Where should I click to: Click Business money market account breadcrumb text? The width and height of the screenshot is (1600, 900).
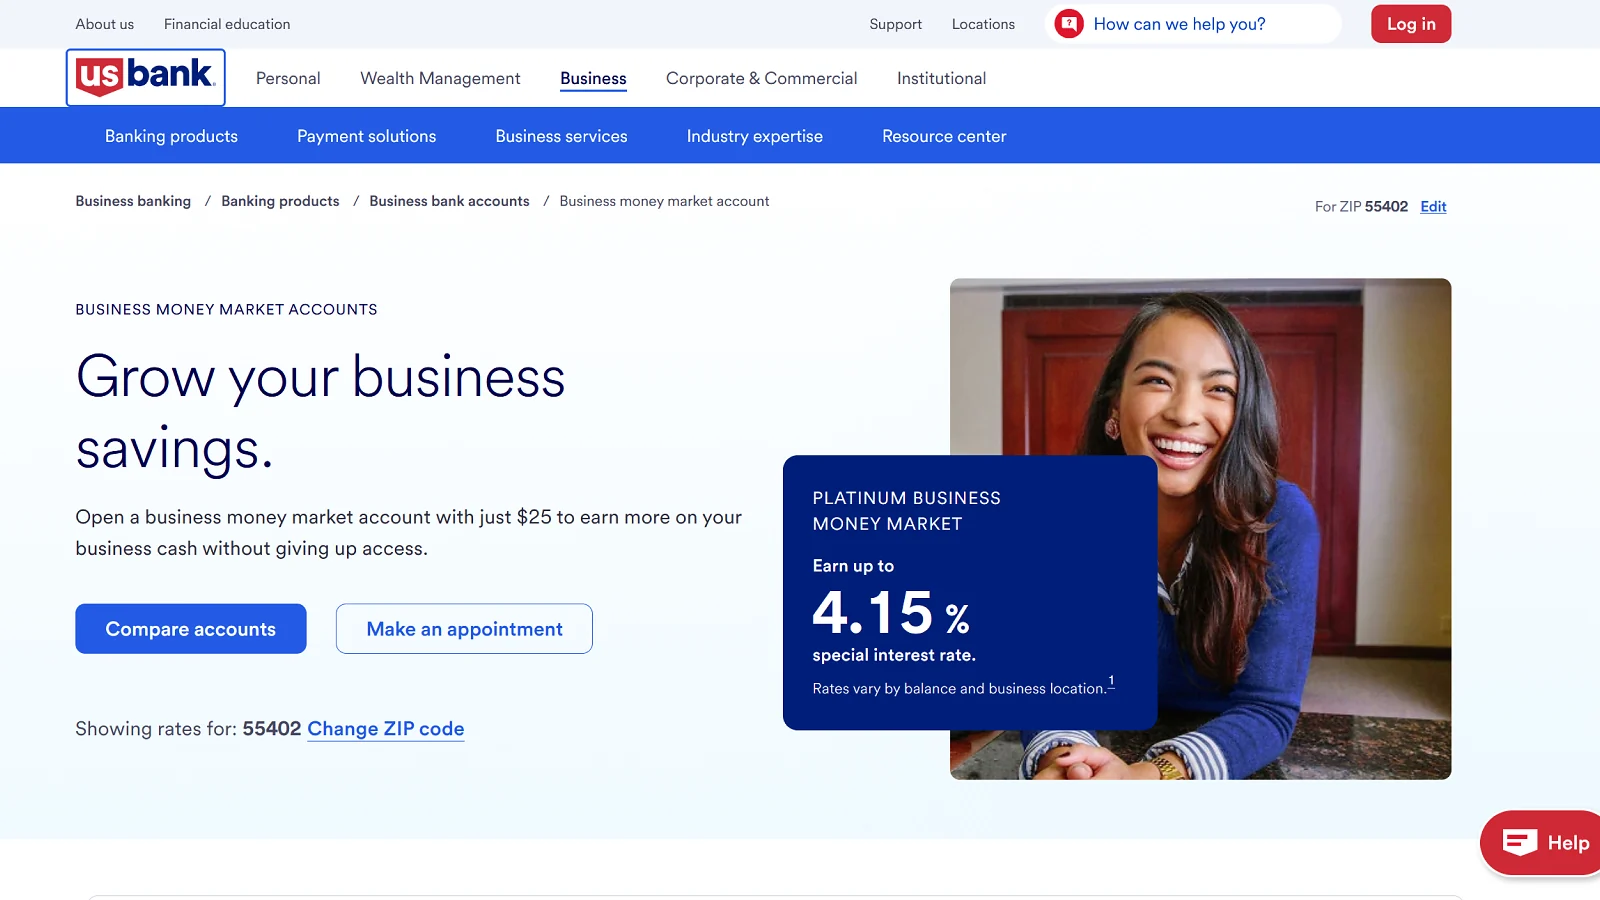click(x=664, y=201)
